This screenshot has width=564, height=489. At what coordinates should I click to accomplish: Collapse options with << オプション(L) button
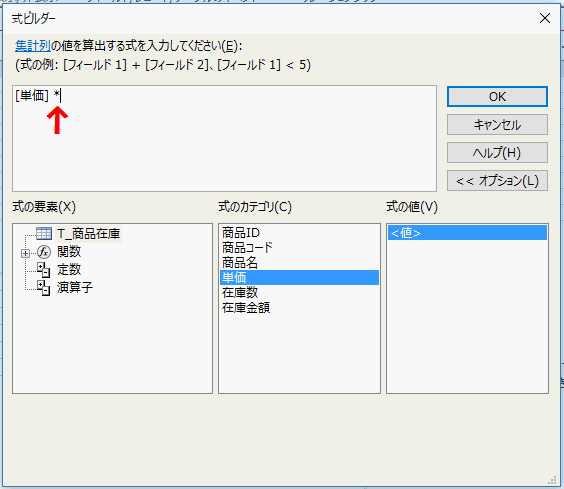tap(497, 181)
